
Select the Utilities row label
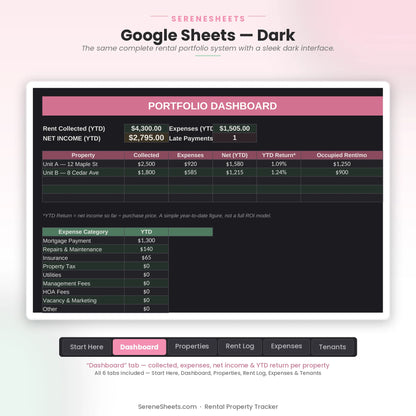(83, 275)
